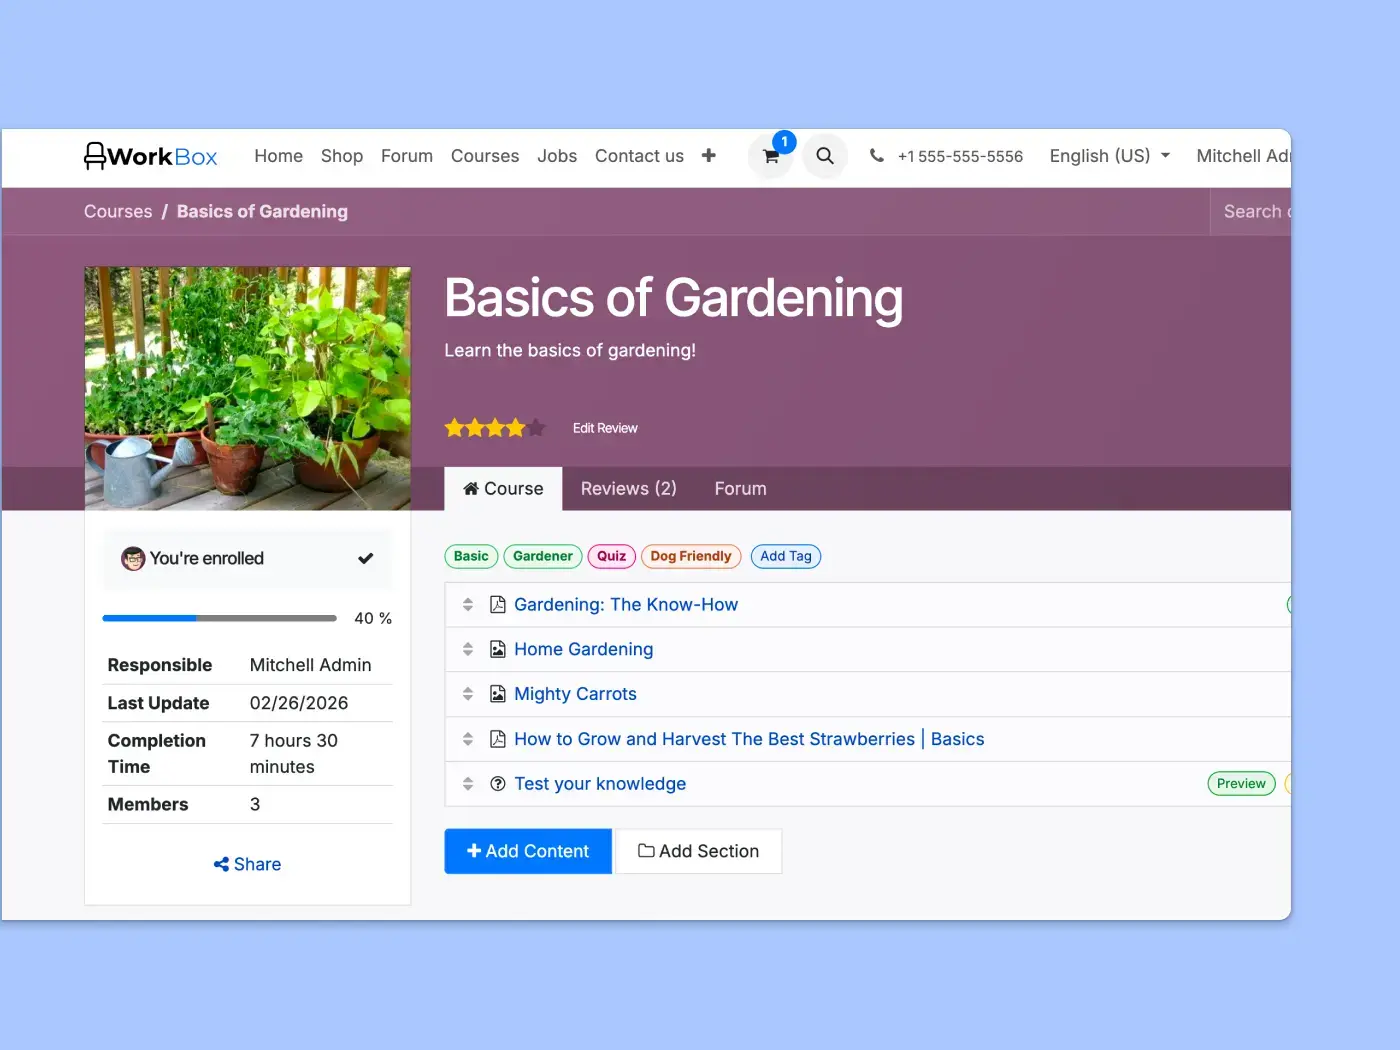
Task: Click the WorkBox logo
Action: tap(151, 156)
